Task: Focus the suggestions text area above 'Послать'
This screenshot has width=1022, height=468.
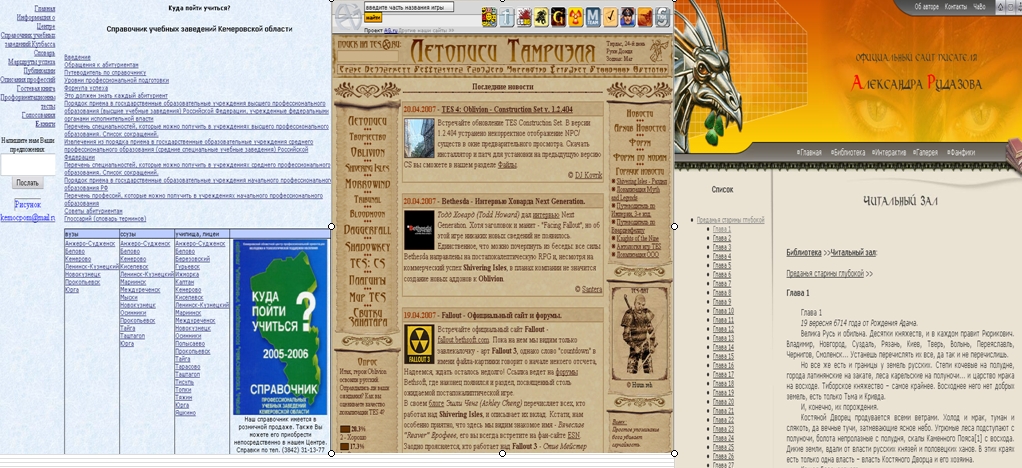Action: pos(27,164)
